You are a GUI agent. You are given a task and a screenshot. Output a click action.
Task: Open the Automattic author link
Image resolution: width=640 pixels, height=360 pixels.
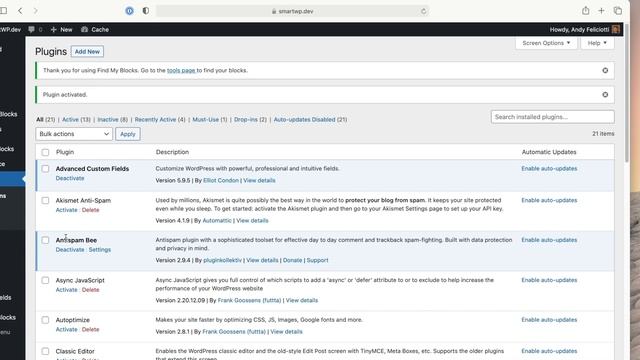click(217, 220)
